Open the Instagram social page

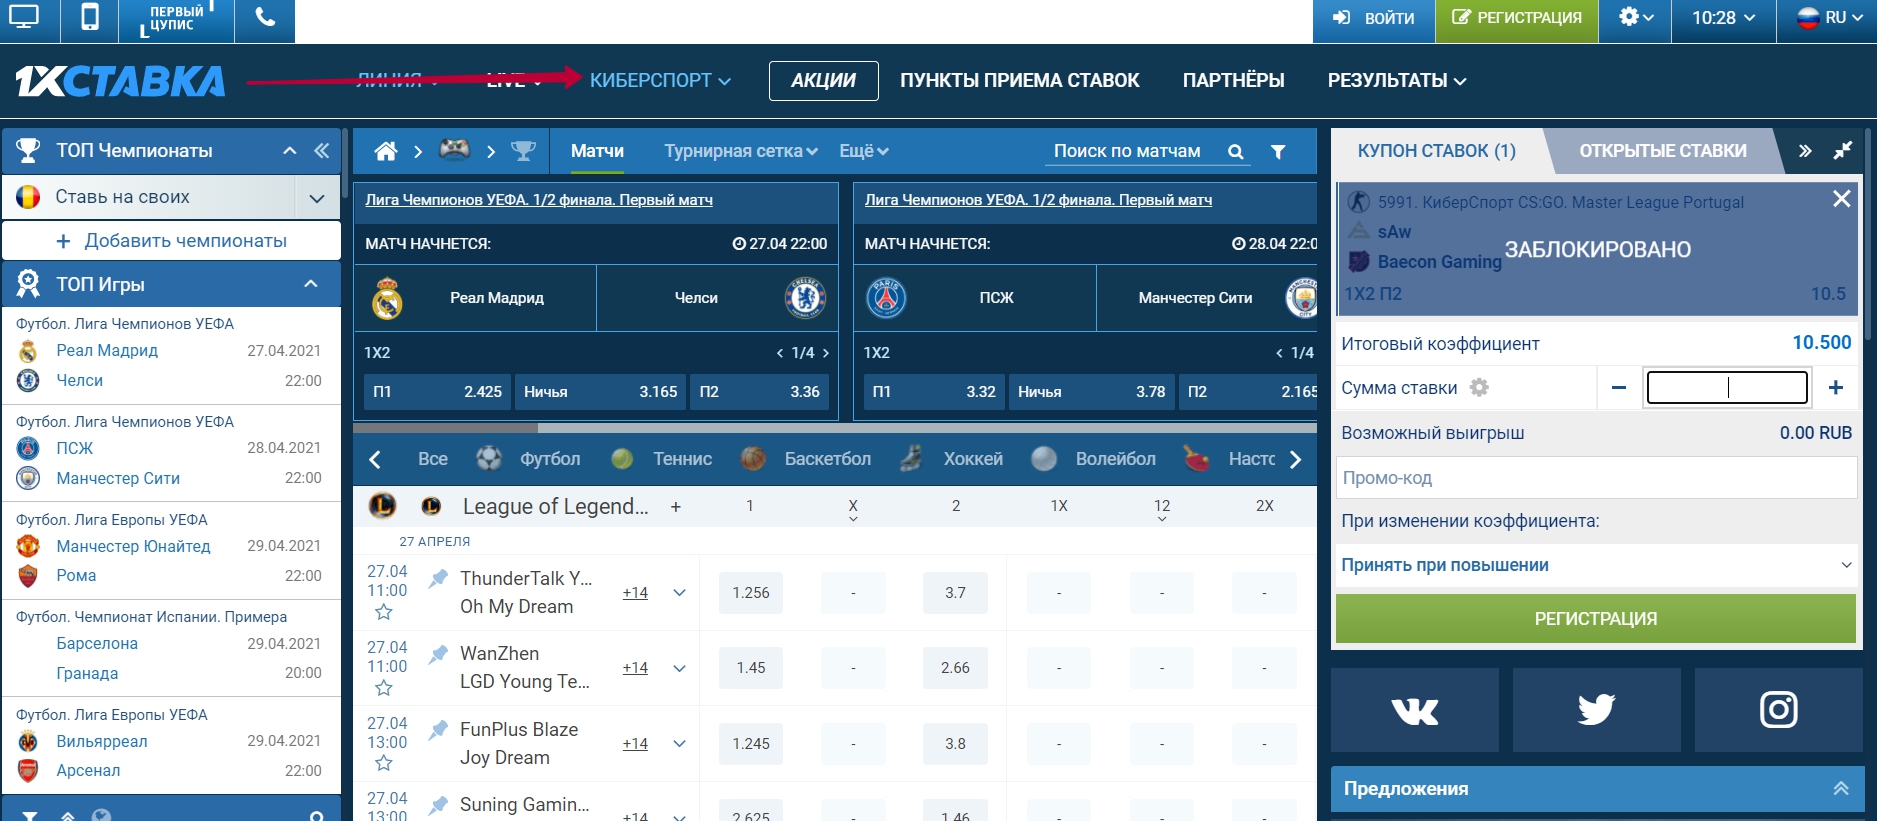(1778, 710)
